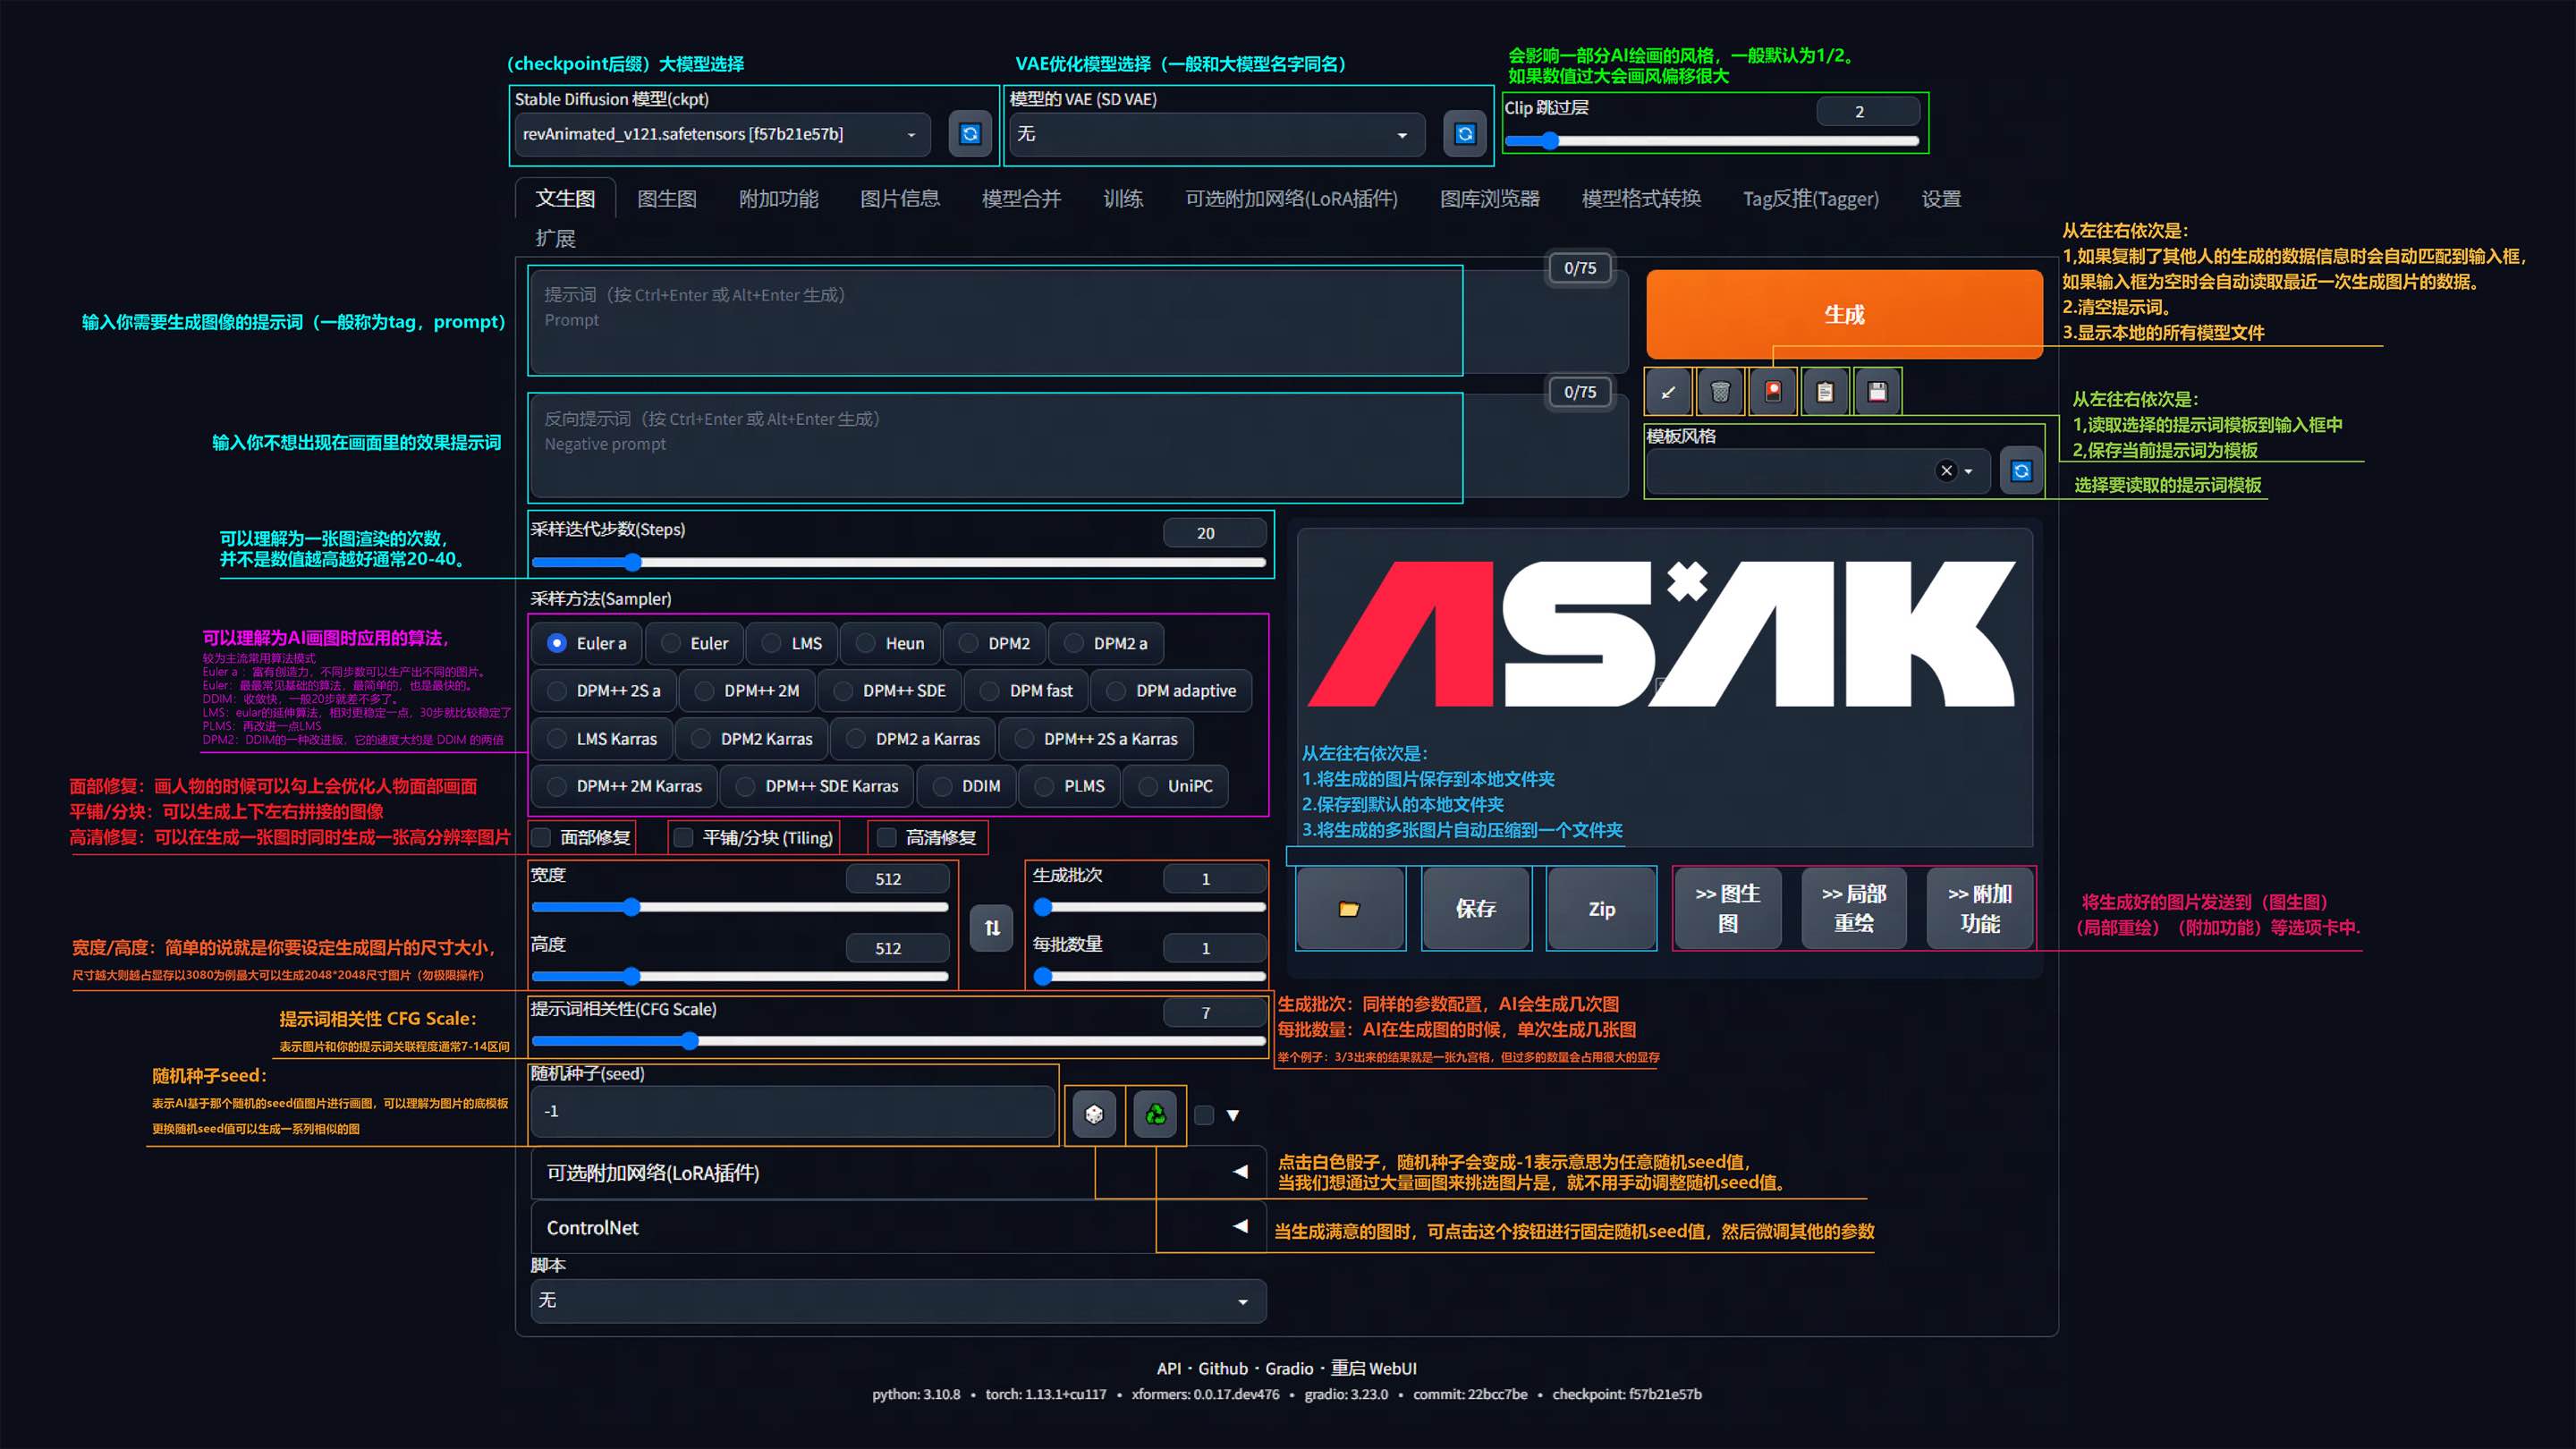The width and height of the screenshot is (2576, 1449).
Task: Enable the 高清修复 checkbox
Action: [x=886, y=838]
